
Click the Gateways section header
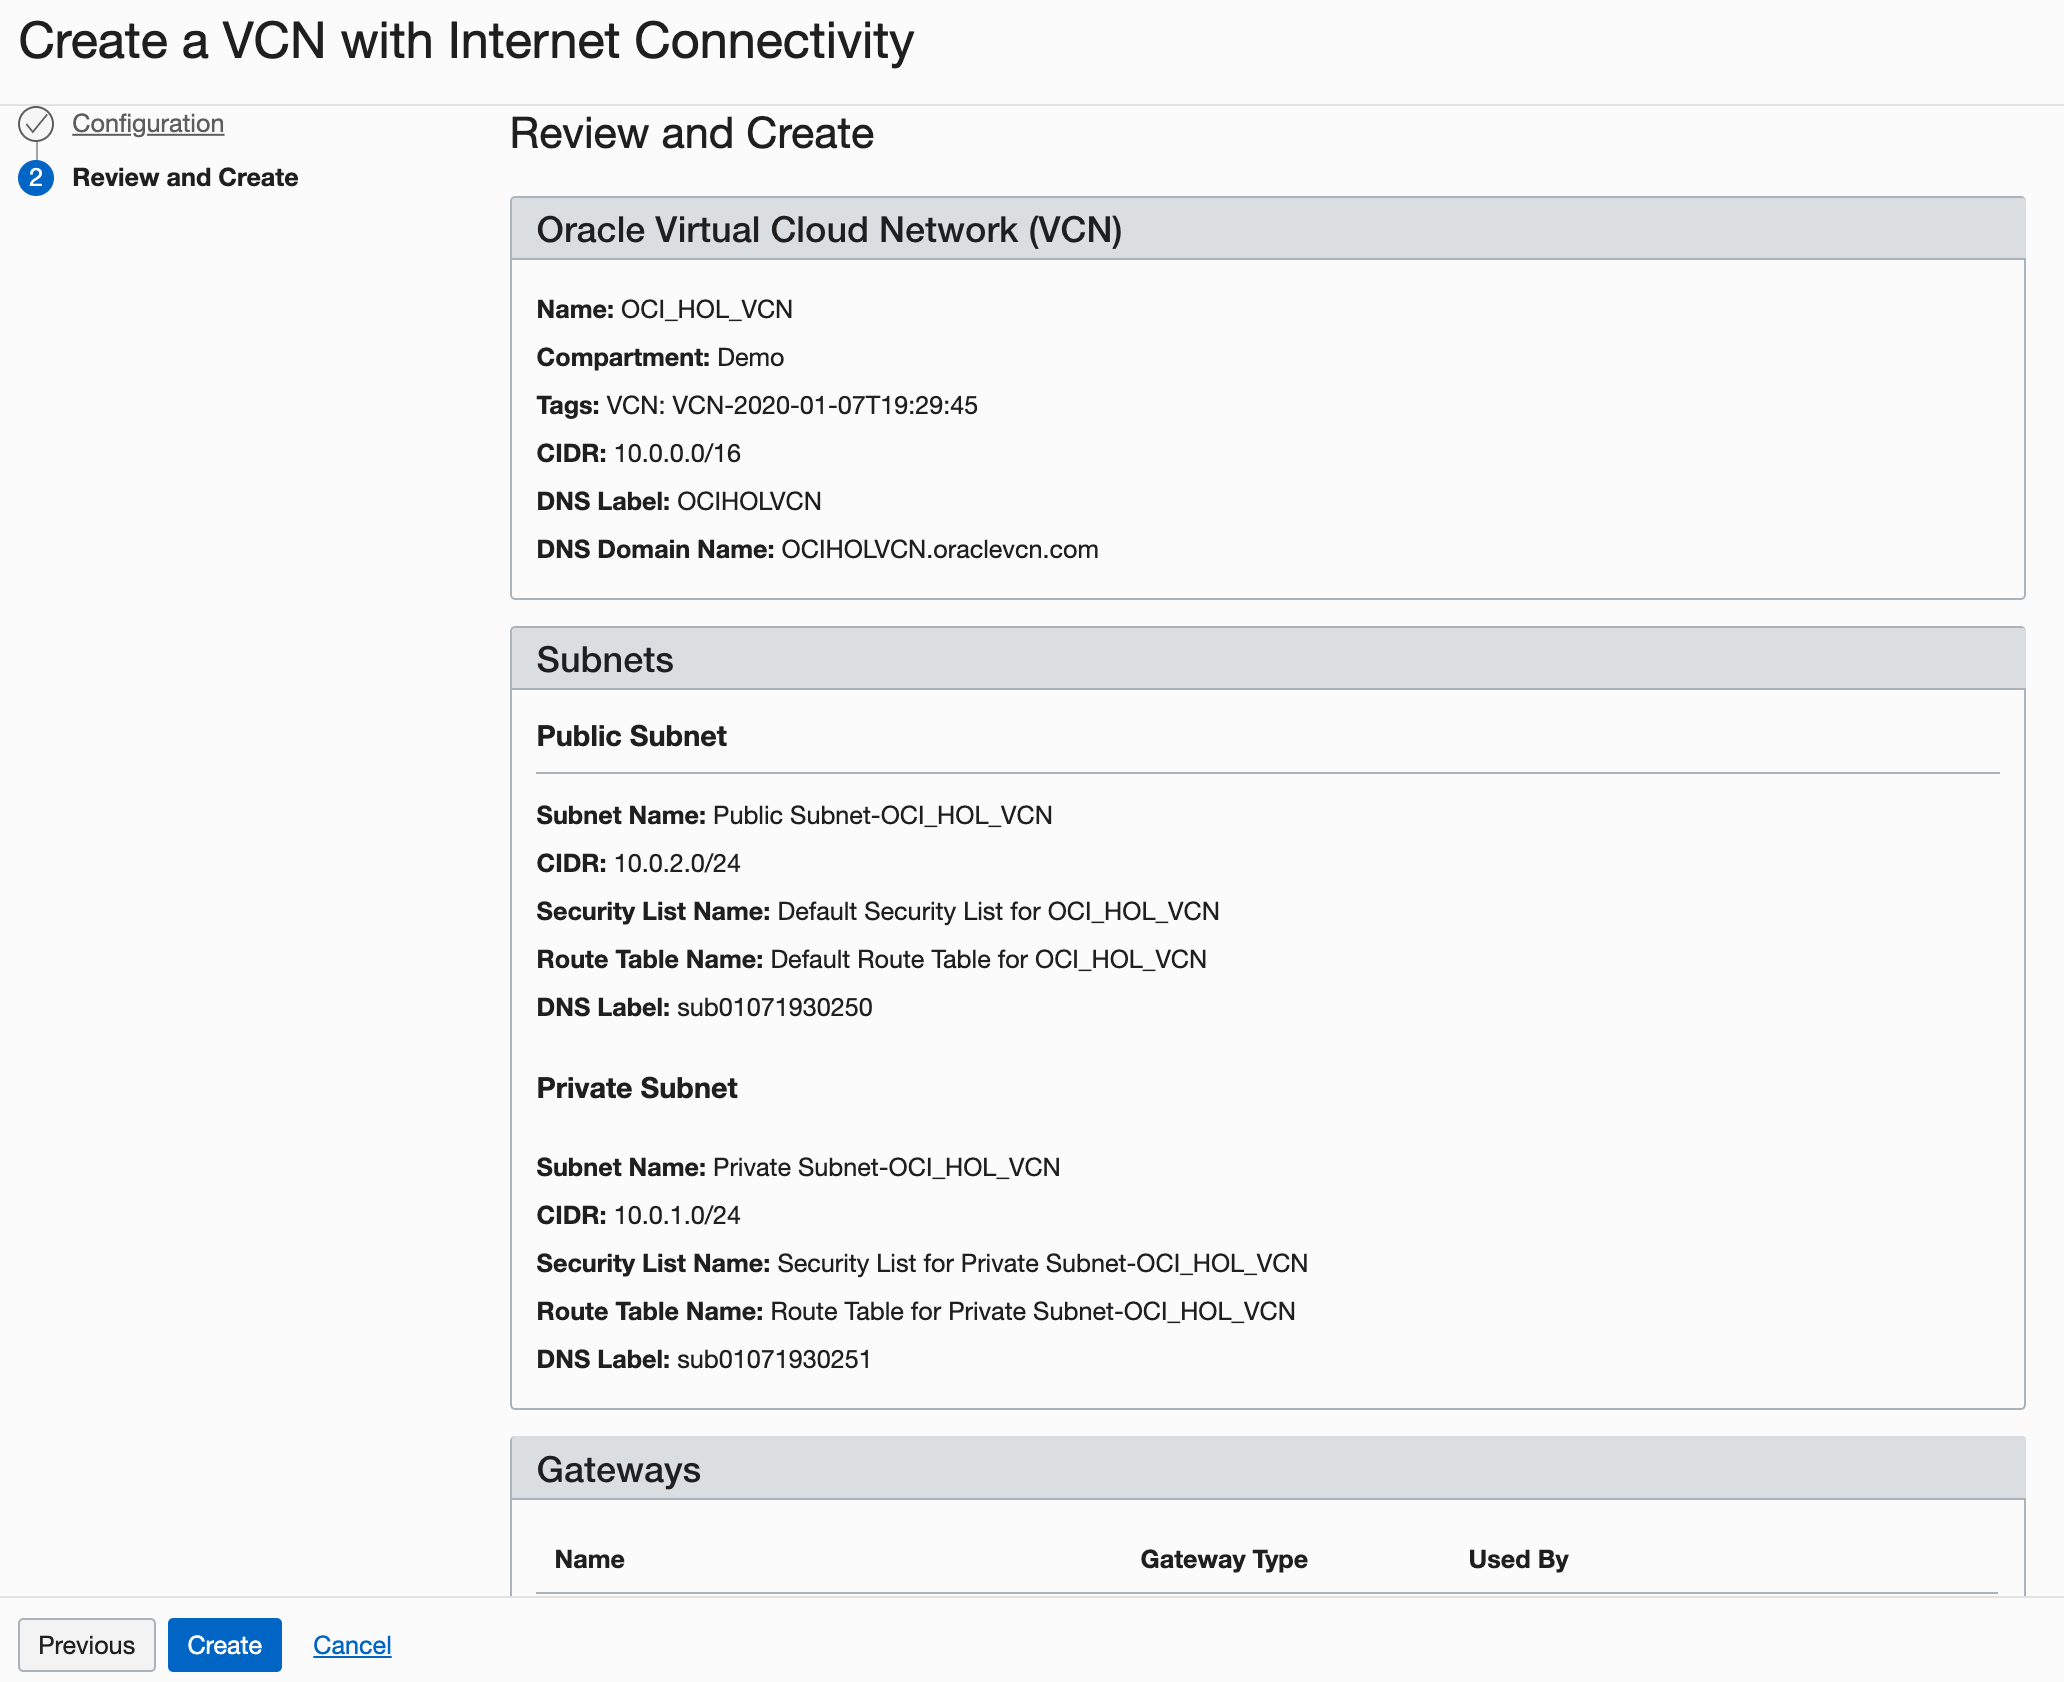tap(618, 1470)
